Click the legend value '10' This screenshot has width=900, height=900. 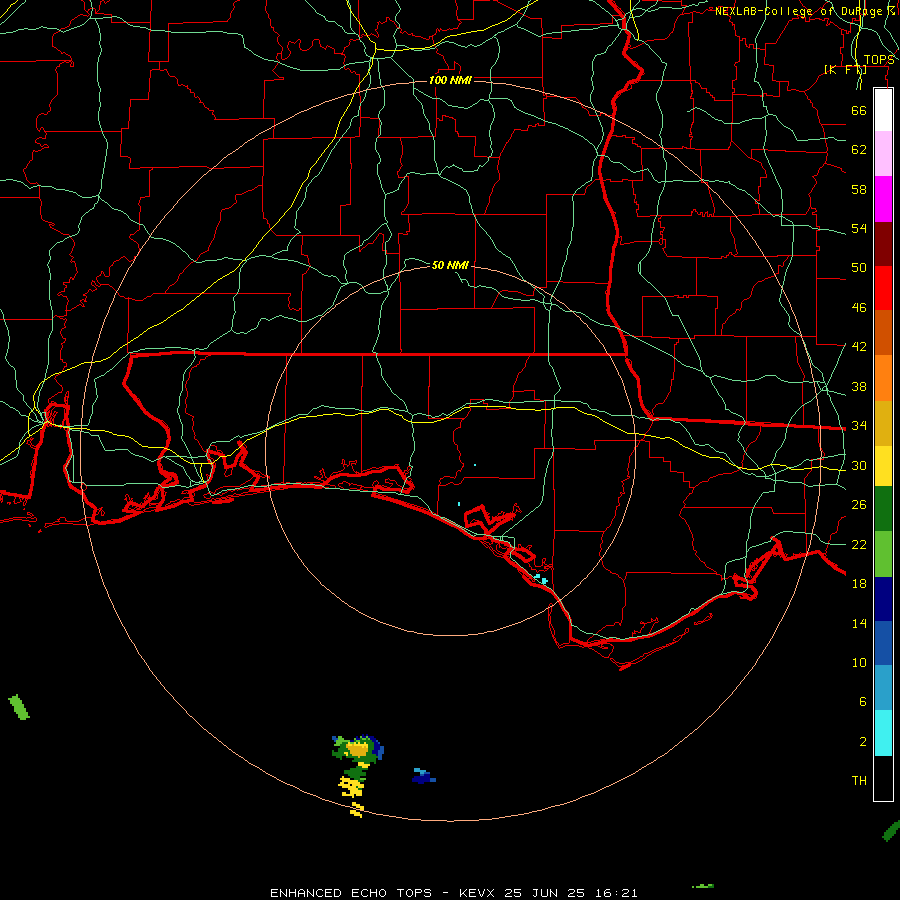(x=859, y=662)
